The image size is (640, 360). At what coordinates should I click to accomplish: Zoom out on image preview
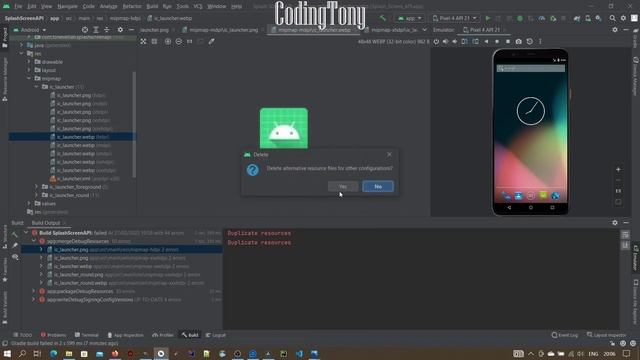point(179,41)
